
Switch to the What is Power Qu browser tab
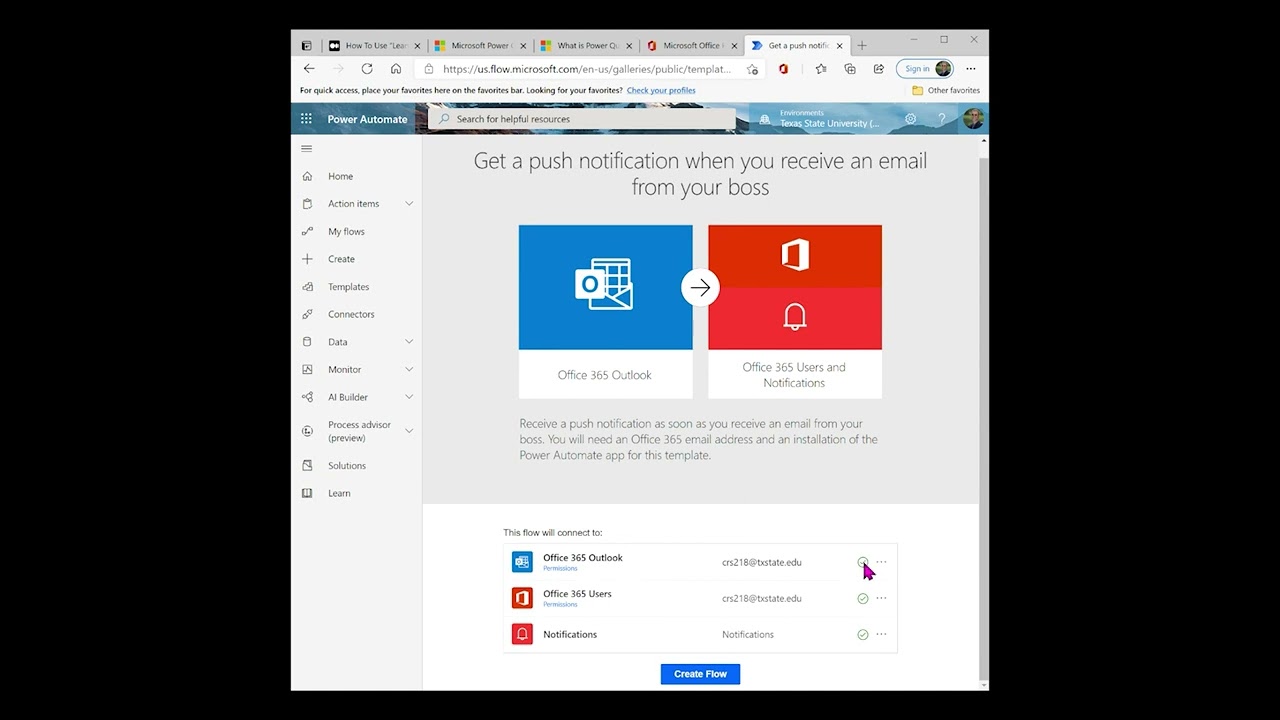point(587,45)
